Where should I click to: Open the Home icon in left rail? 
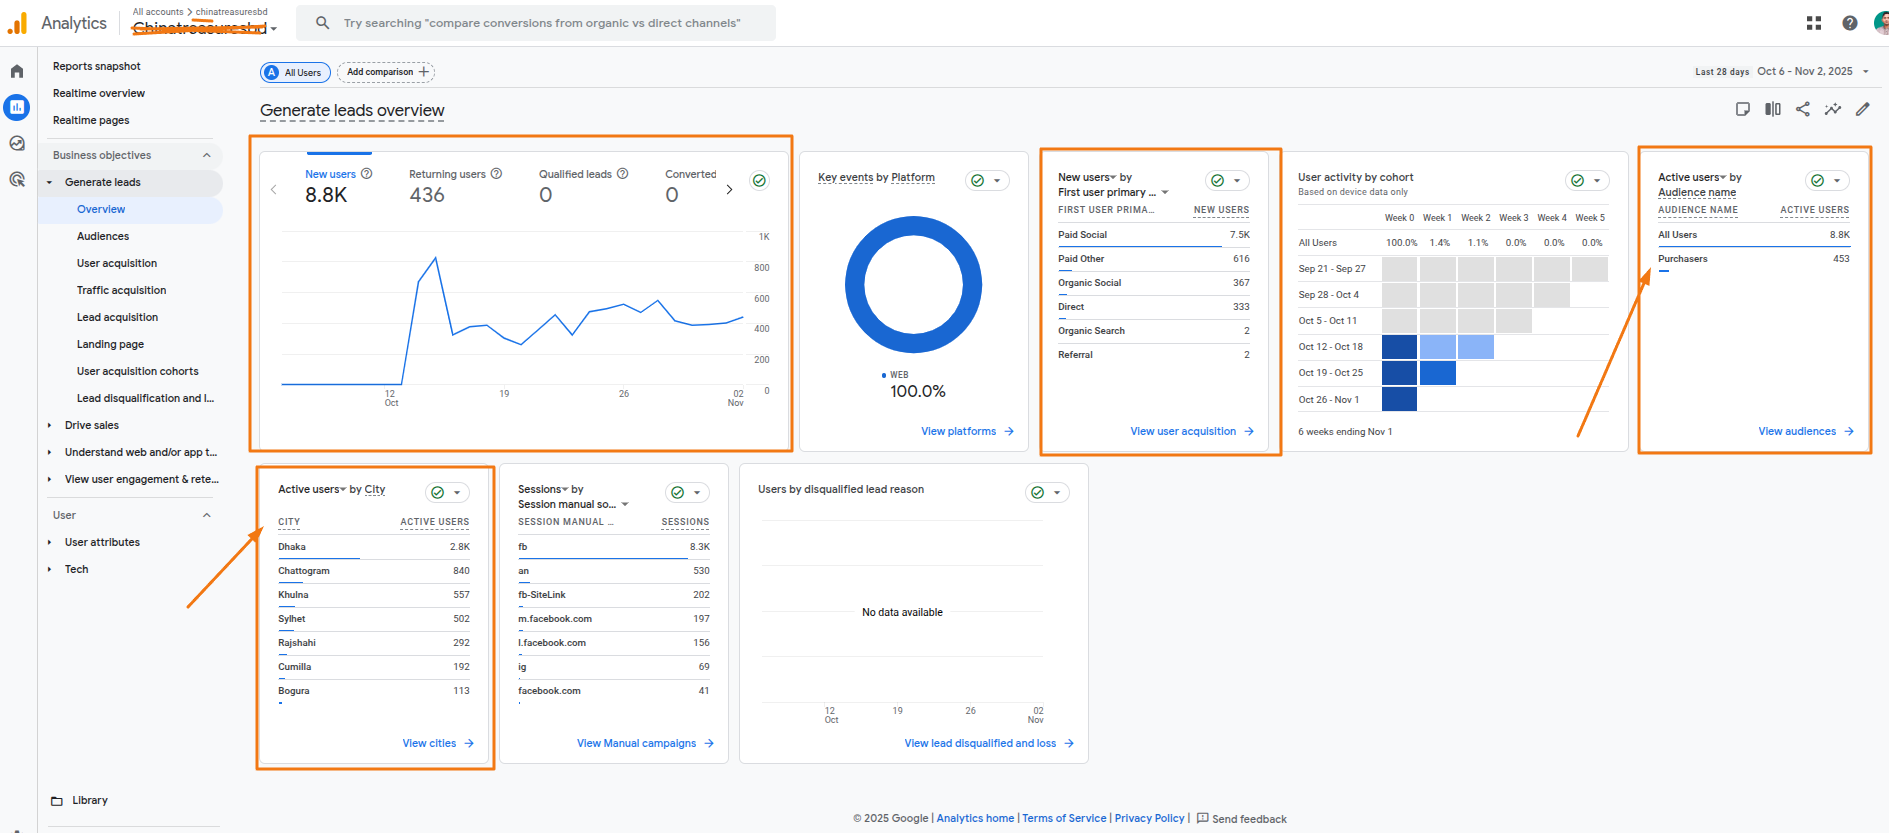(x=17, y=71)
